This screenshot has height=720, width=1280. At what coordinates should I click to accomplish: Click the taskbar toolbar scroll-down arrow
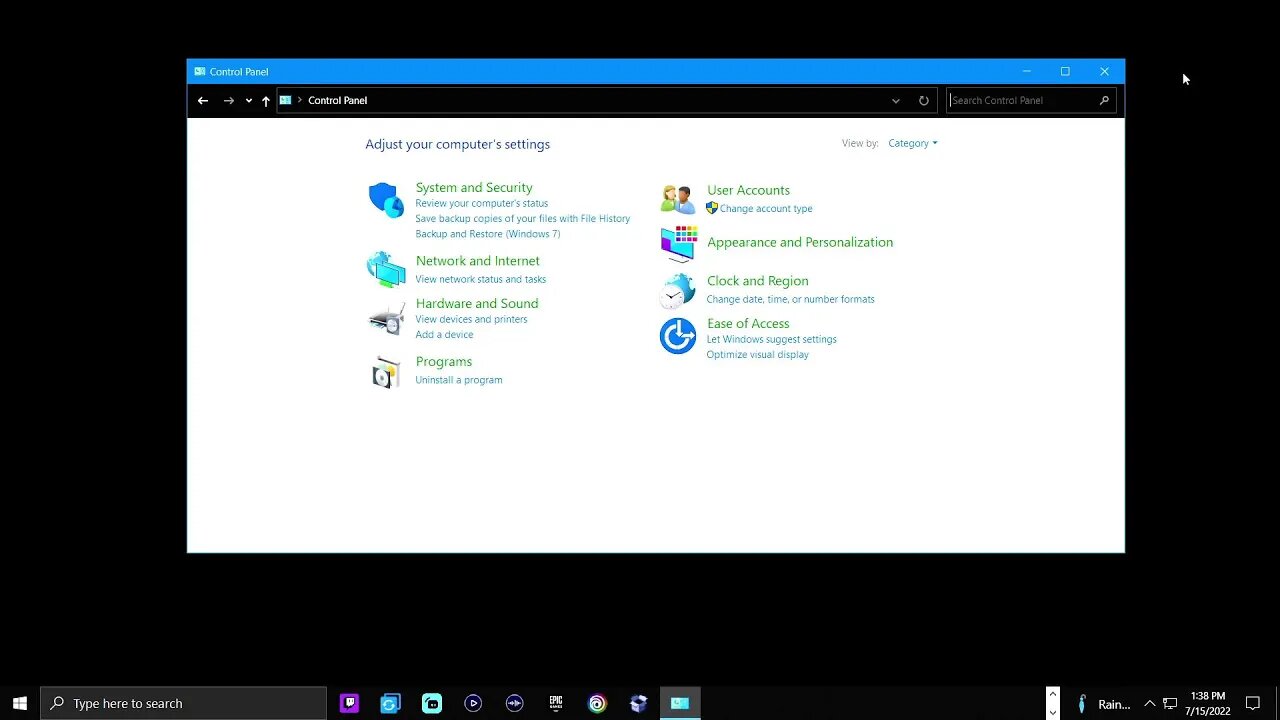pyautogui.click(x=1053, y=712)
